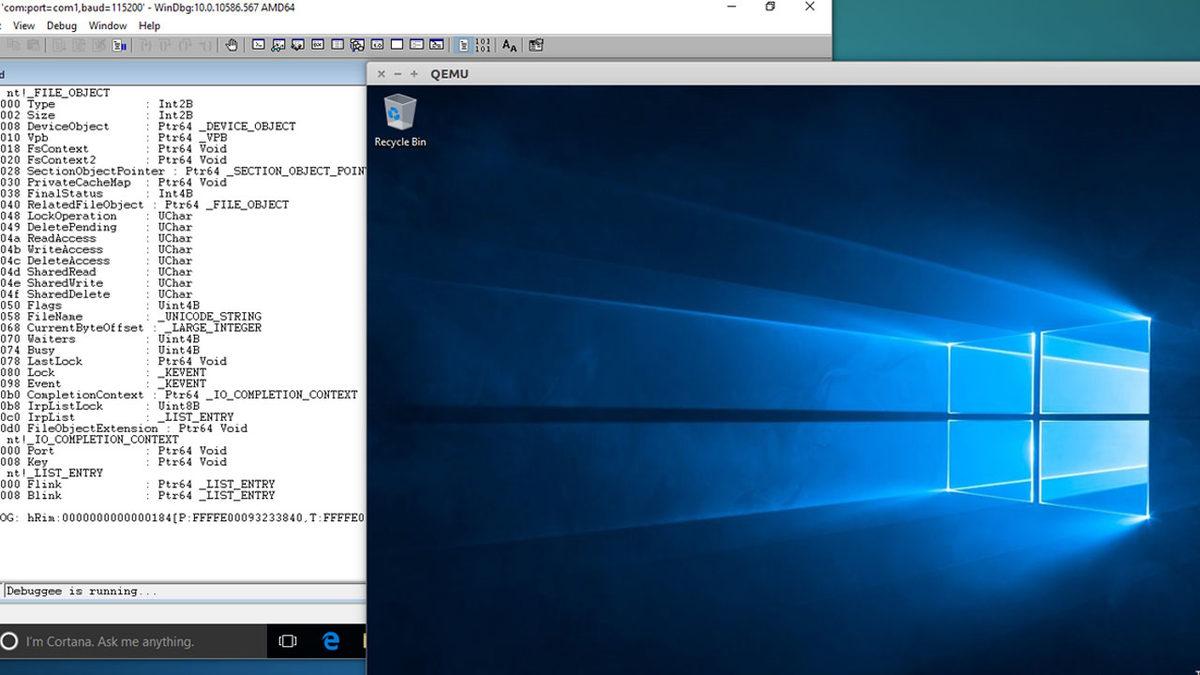1200x675 pixels.
Task: Open the Window menu in WinDbg
Action: point(106,26)
